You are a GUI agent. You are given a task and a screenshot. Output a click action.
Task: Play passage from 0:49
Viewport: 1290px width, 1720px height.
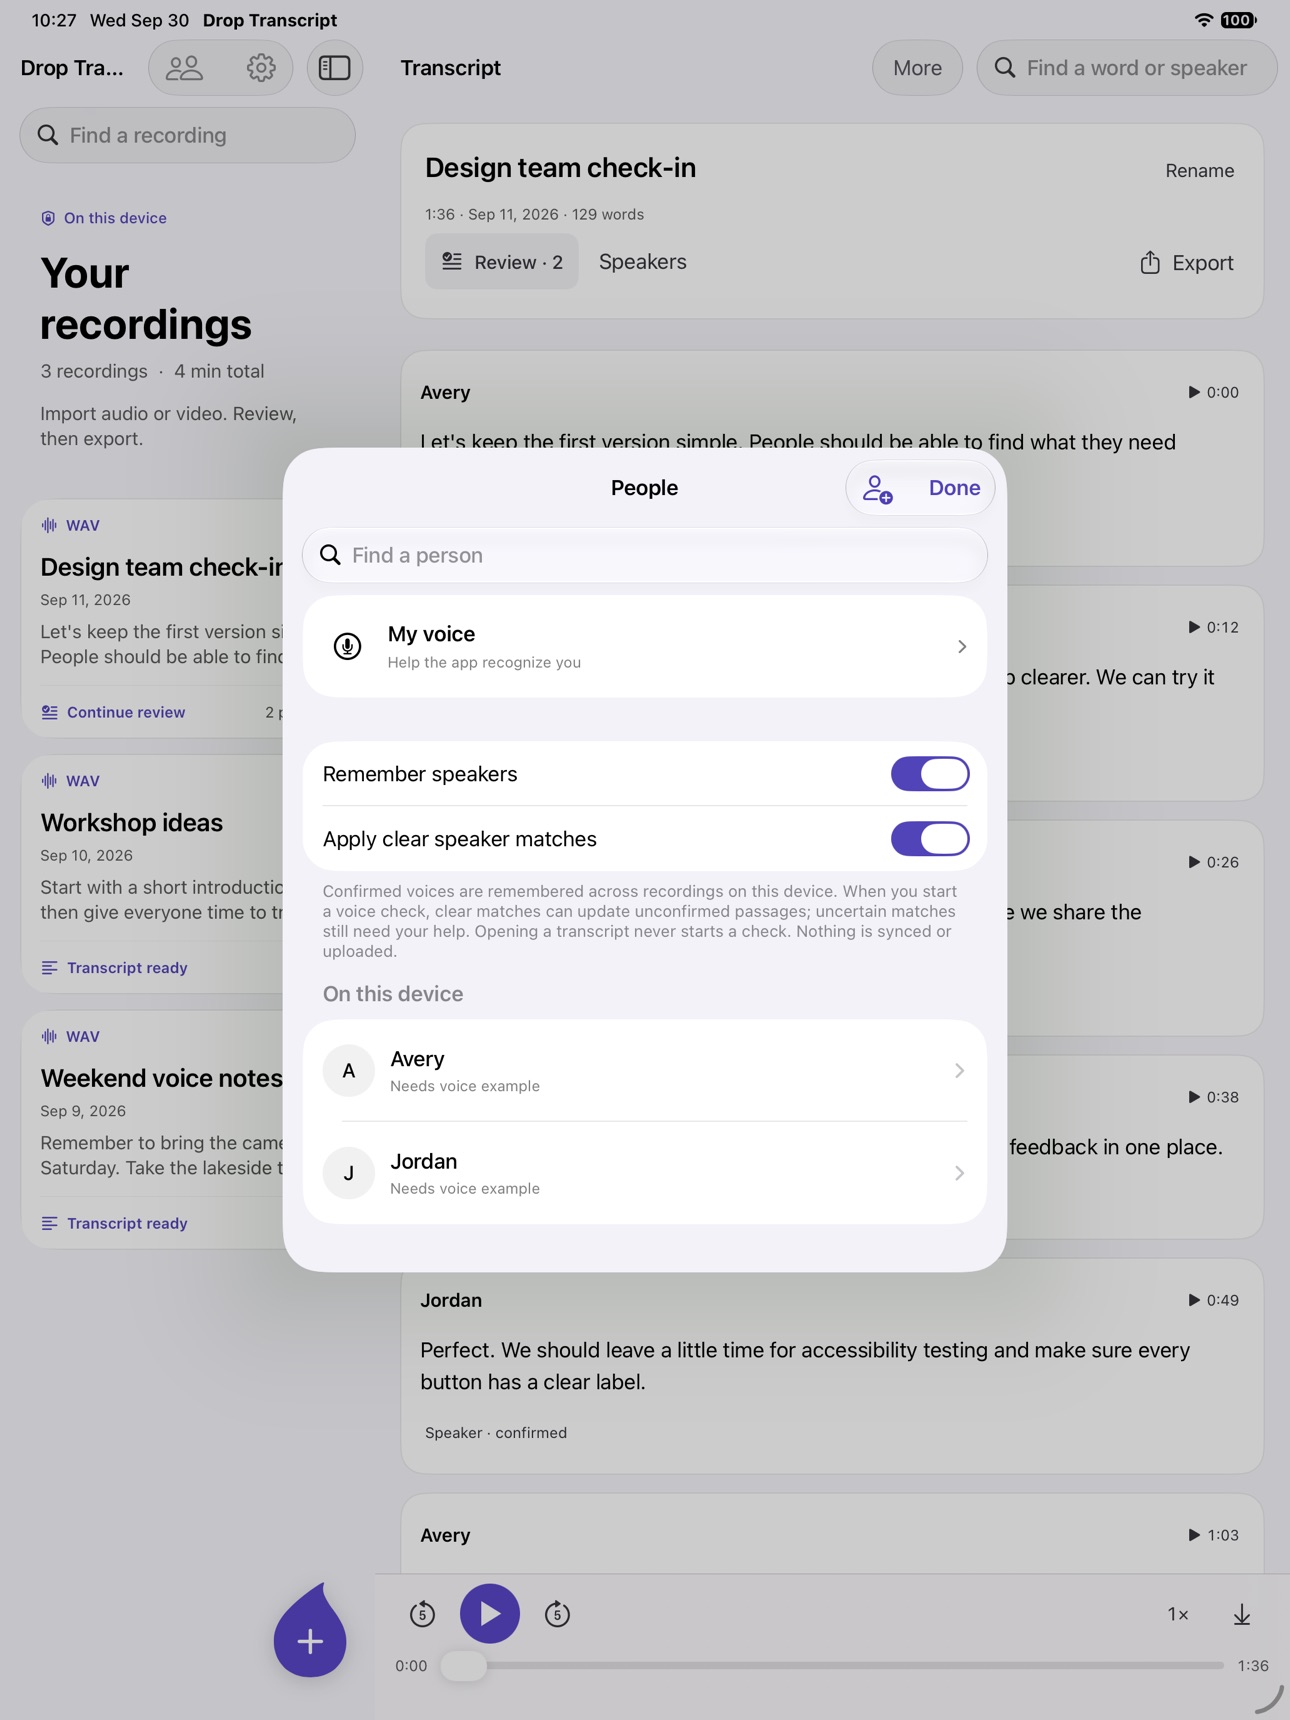(x=1212, y=1300)
